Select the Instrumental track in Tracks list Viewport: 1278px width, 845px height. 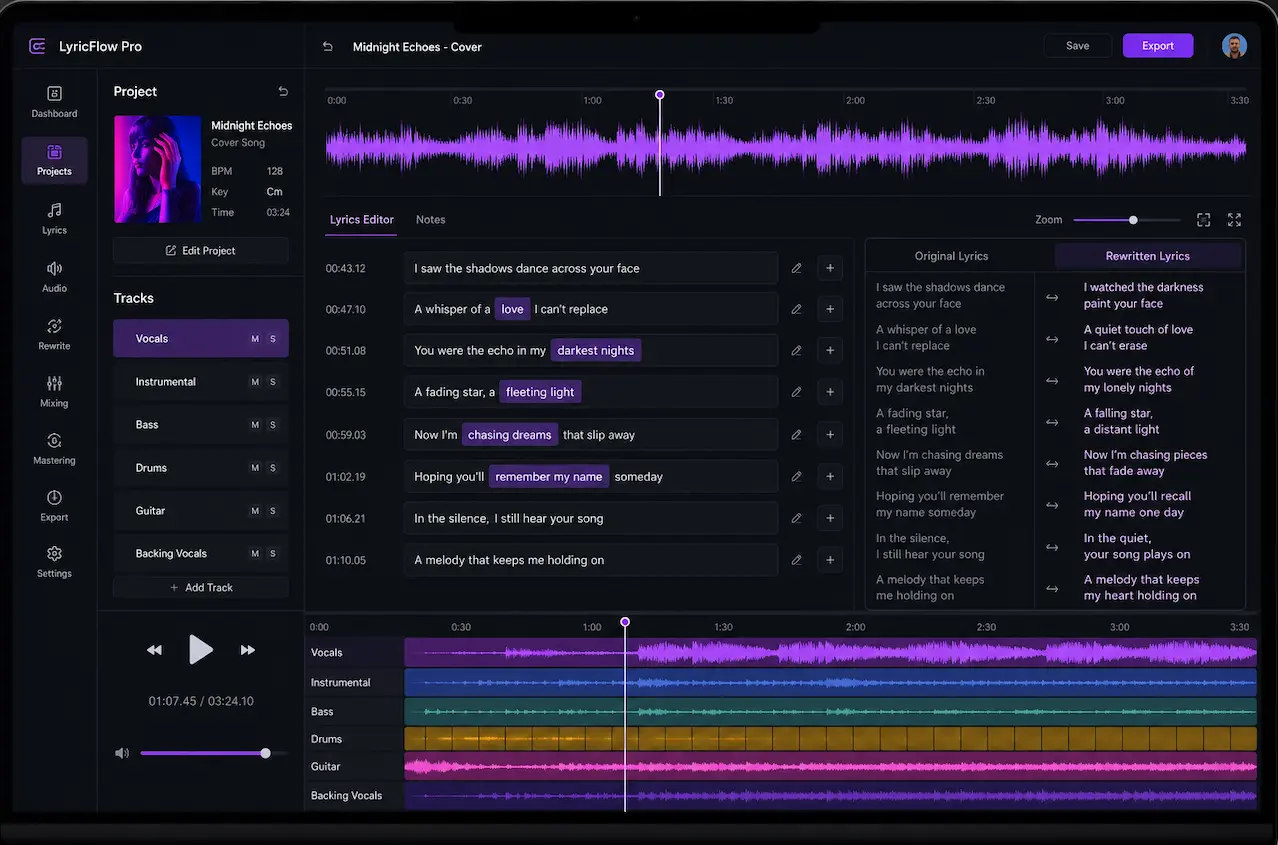pos(201,382)
